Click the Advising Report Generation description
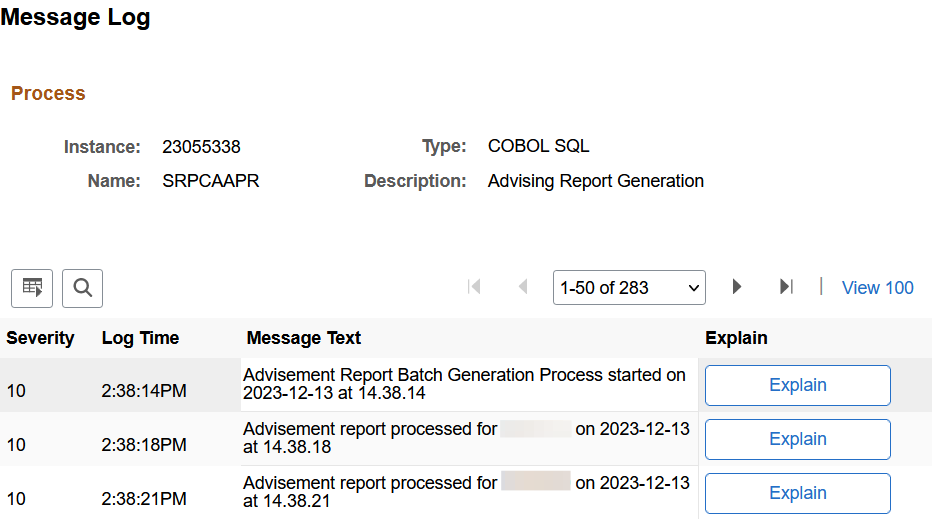Viewport: 932px width, 519px height. coord(595,181)
